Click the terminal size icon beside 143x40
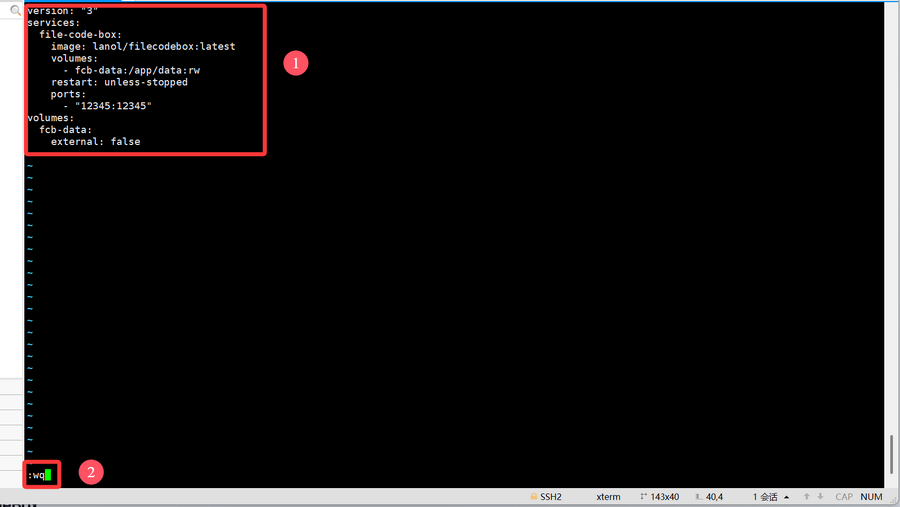This screenshot has height=507, width=900. [642, 497]
